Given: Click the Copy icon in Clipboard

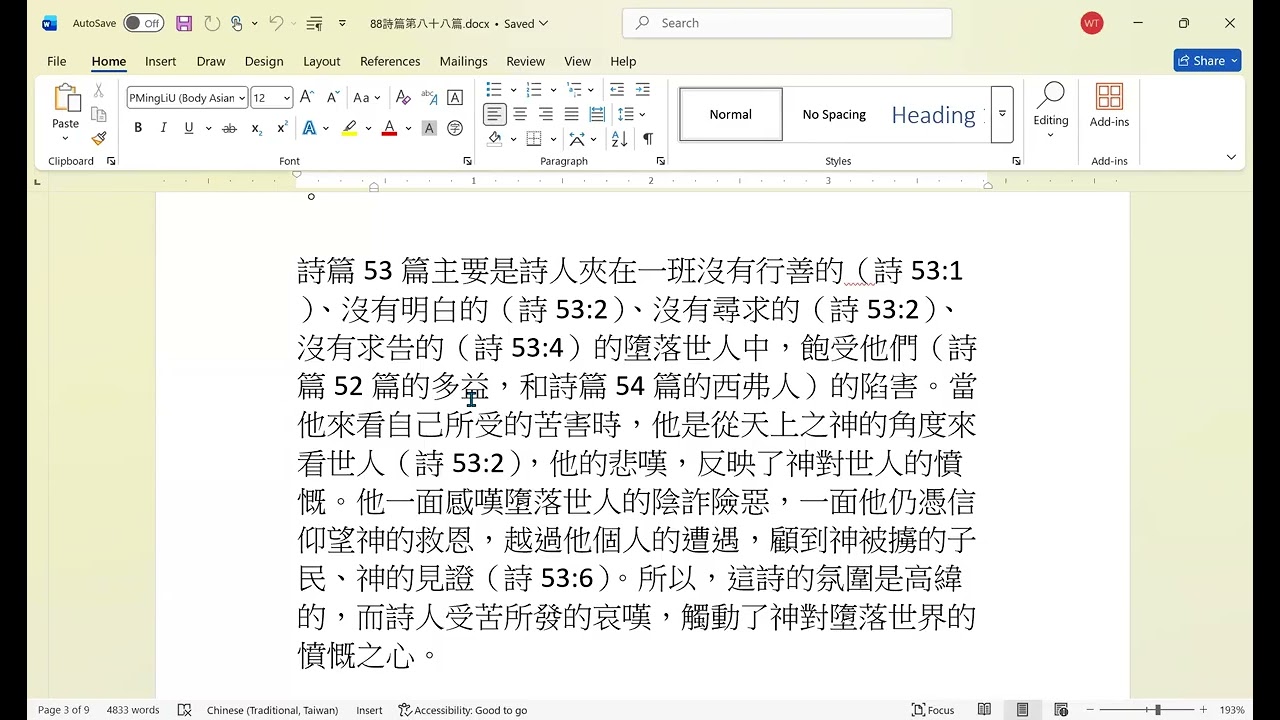Looking at the screenshot, I should 98,114.
